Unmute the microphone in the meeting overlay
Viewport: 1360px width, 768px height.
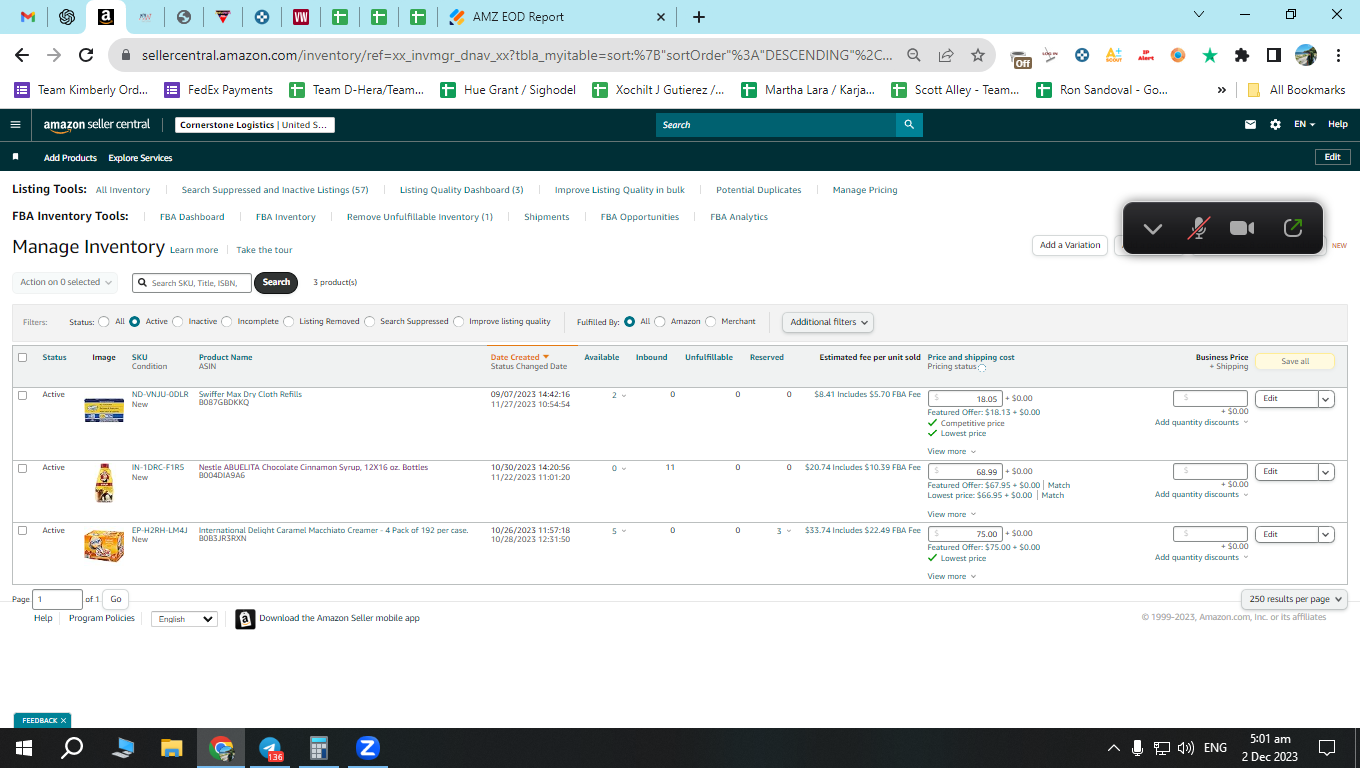point(1197,228)
